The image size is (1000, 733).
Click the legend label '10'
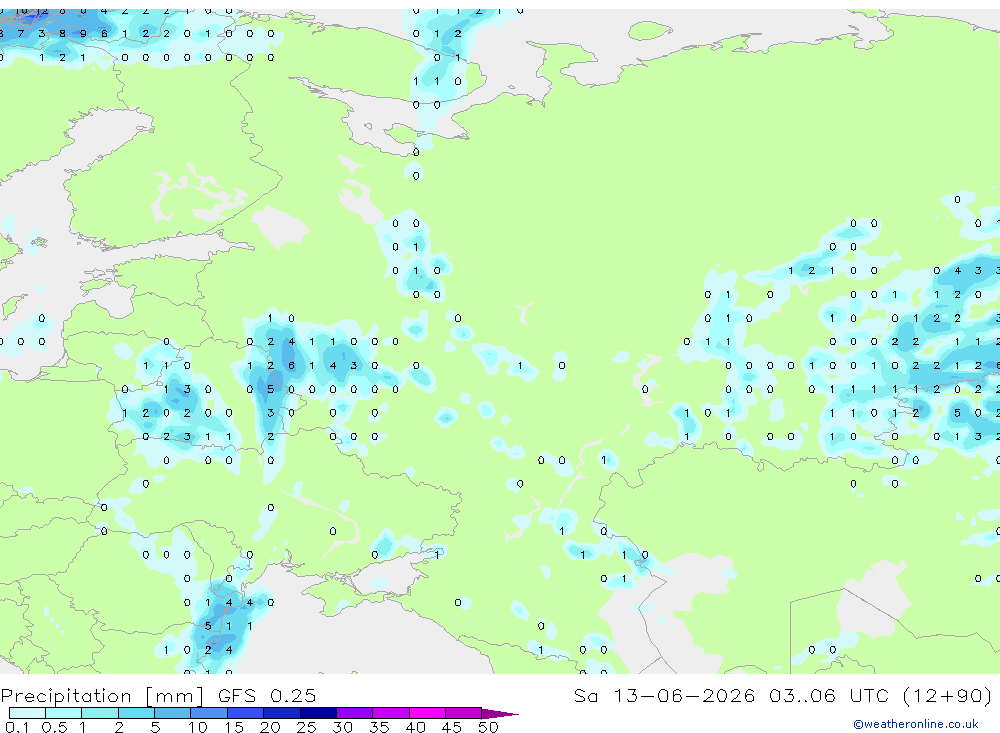198,727
